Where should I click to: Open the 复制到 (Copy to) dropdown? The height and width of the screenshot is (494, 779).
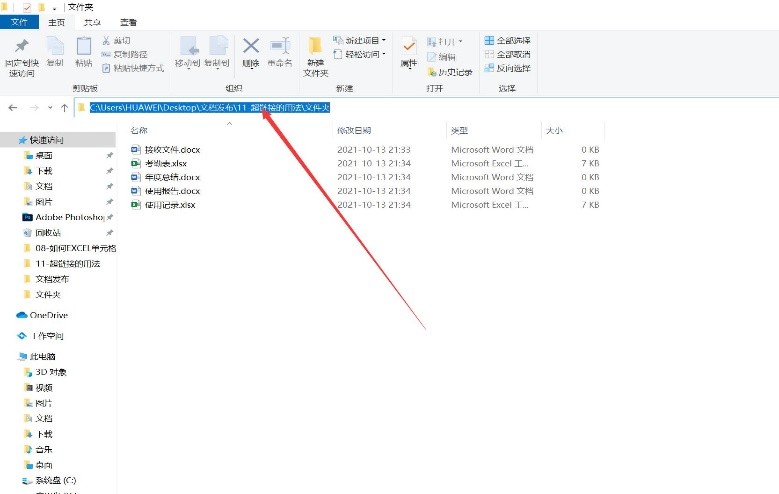coord(217,52)
